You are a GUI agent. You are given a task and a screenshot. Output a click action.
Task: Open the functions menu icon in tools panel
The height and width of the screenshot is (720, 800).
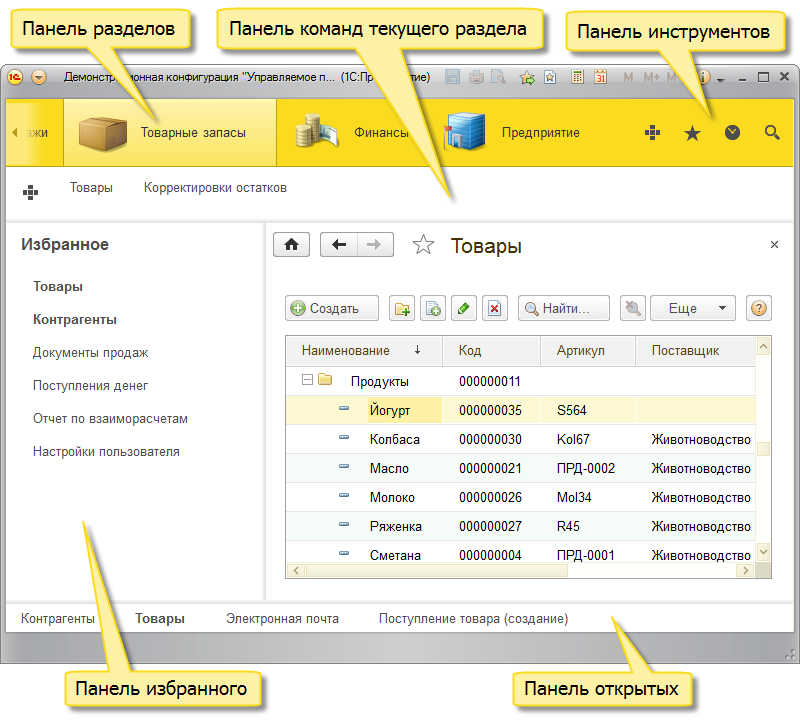[x=652, y=133]
